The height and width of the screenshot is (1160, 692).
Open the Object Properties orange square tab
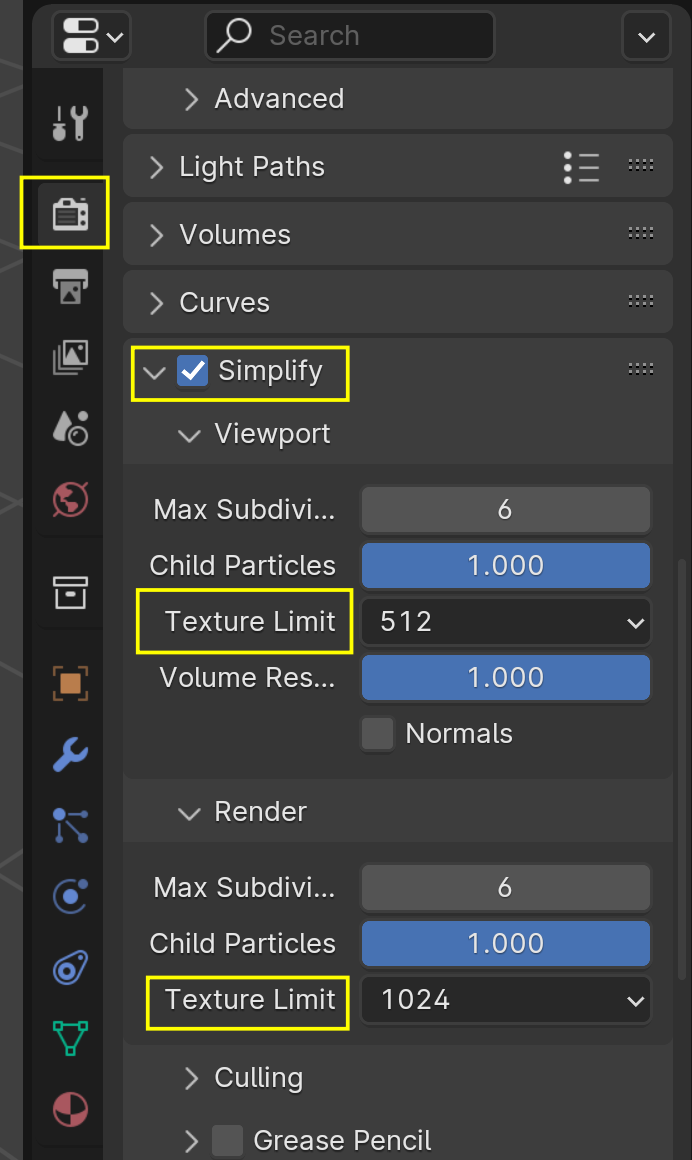pyautogui.click(x=65, y=684)
